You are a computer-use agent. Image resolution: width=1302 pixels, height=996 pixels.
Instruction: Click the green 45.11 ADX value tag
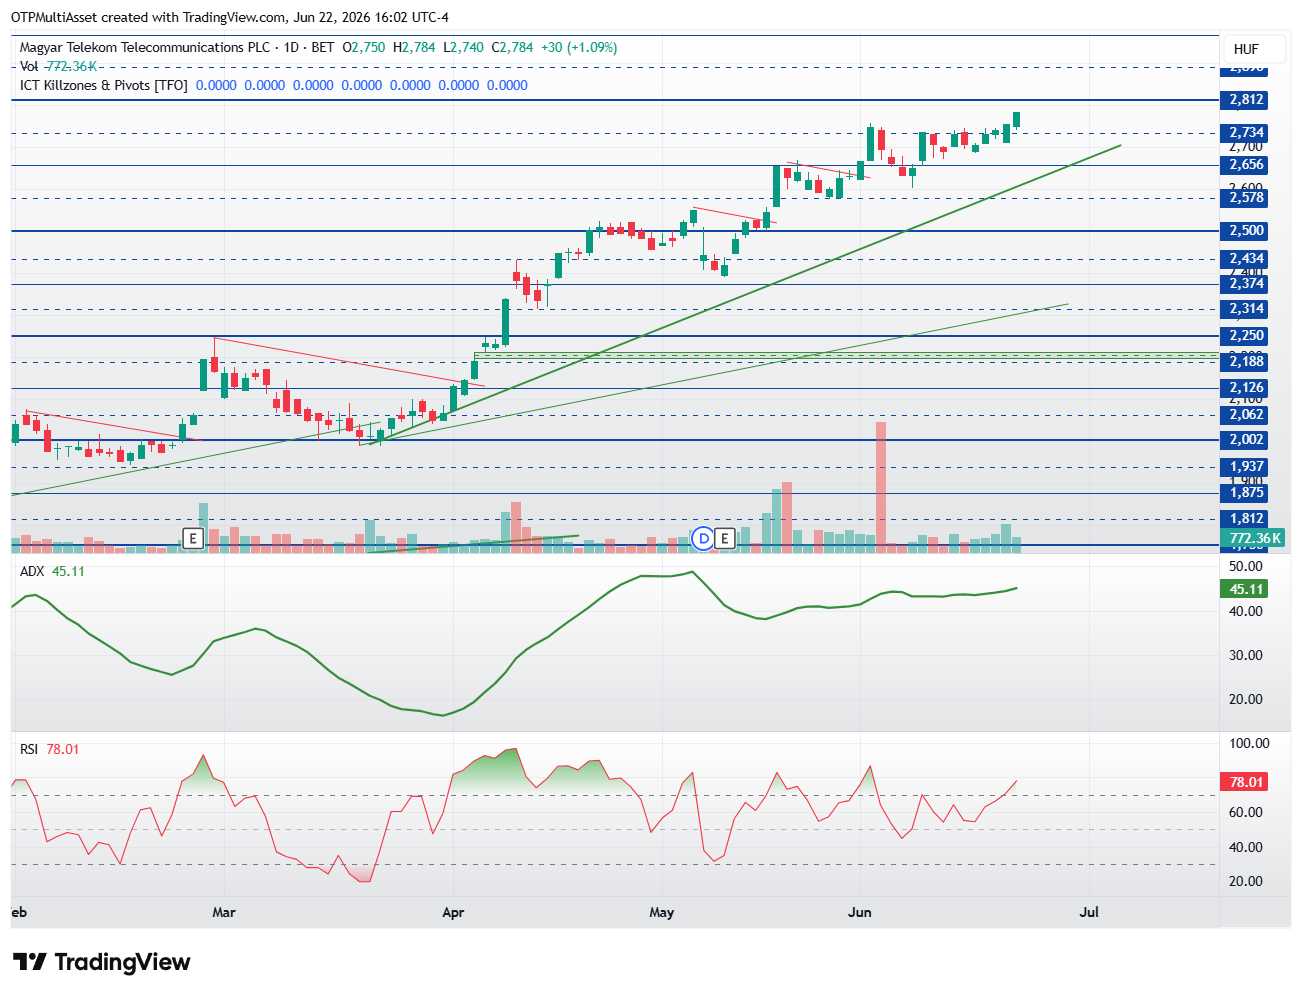(1246, 589)
